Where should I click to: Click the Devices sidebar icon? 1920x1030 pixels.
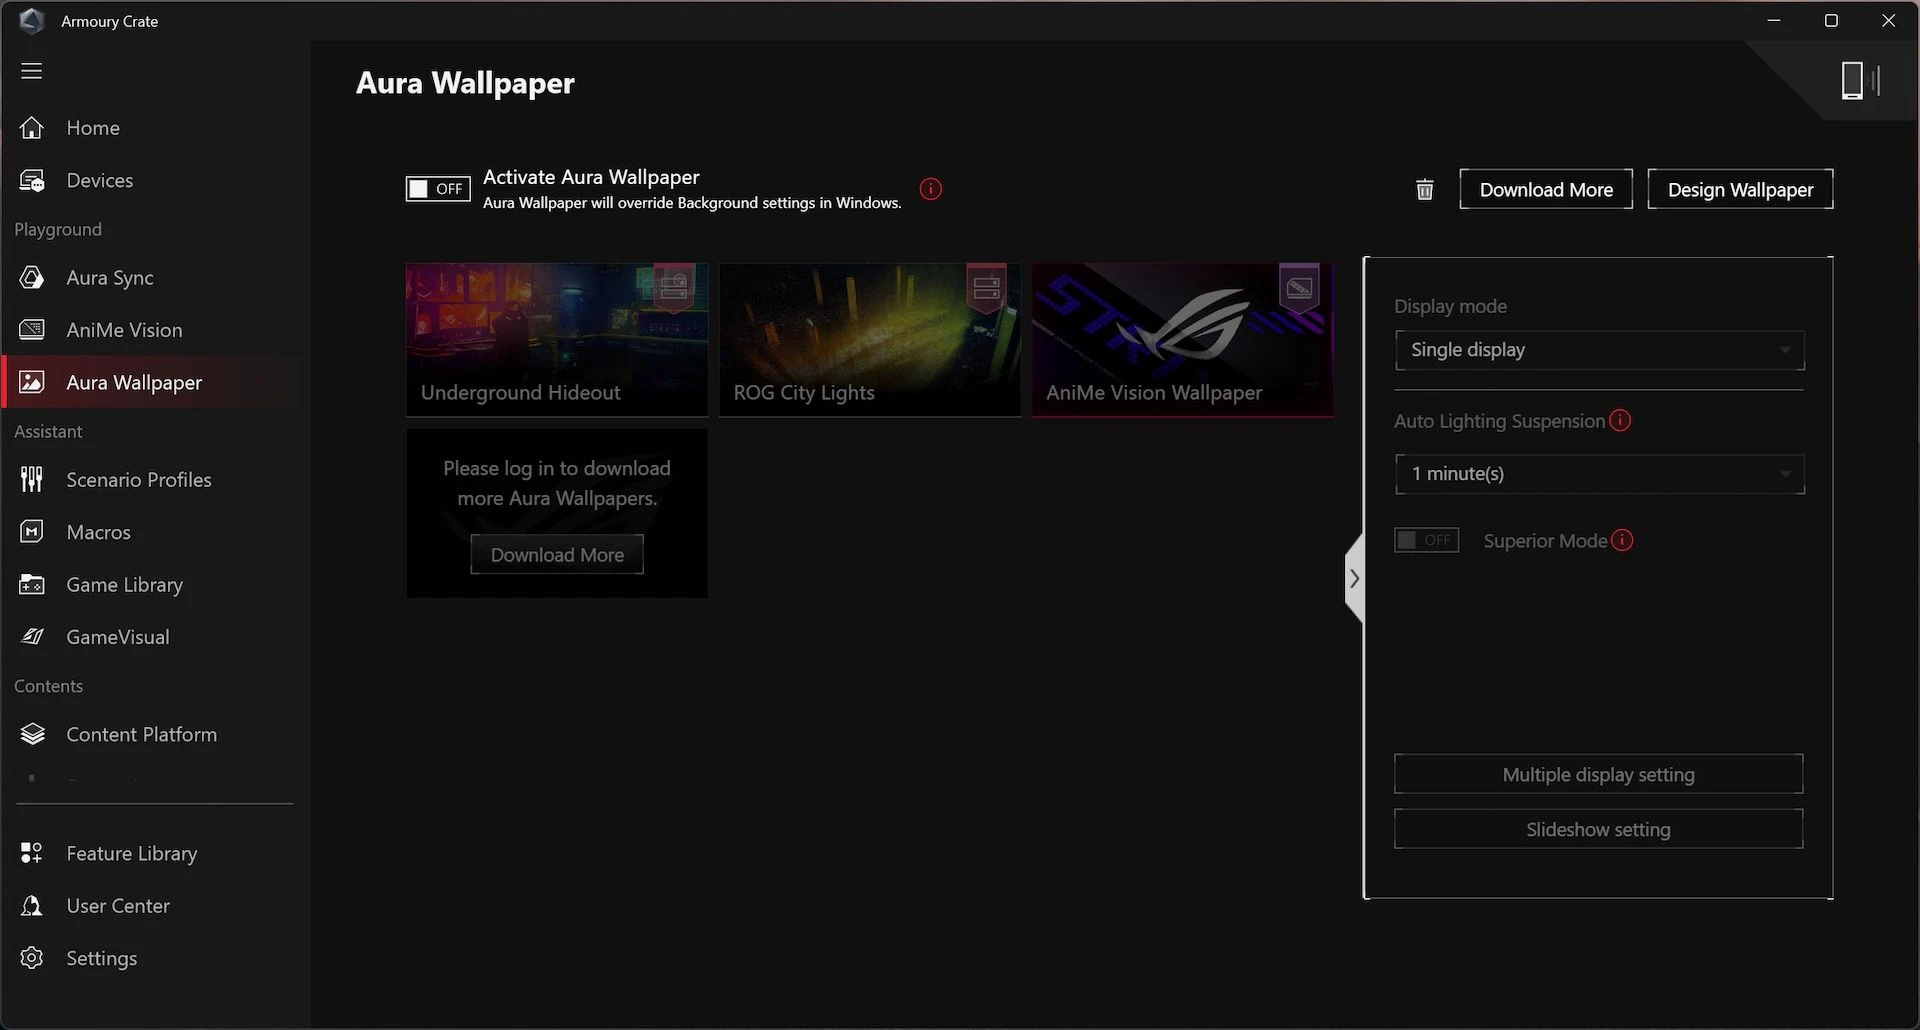click(32, 181)
